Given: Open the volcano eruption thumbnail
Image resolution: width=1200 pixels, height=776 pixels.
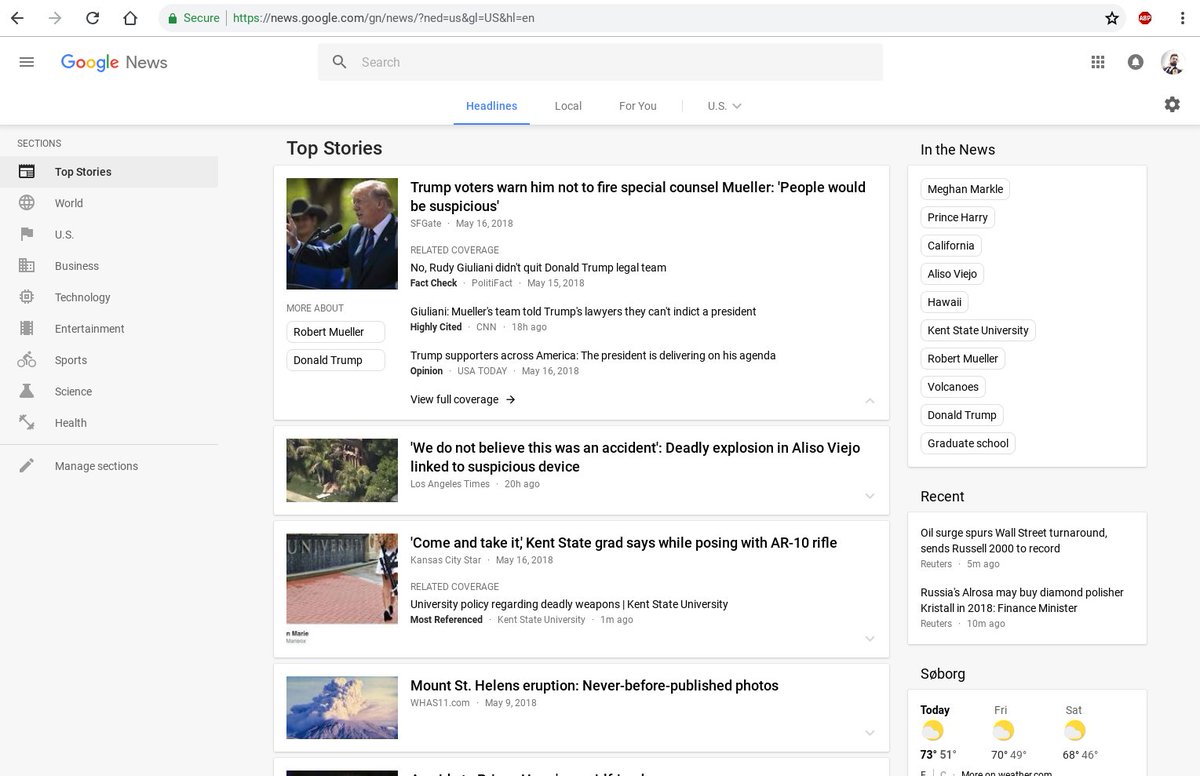Looking at the screenshot, I should tap(342, 708).
